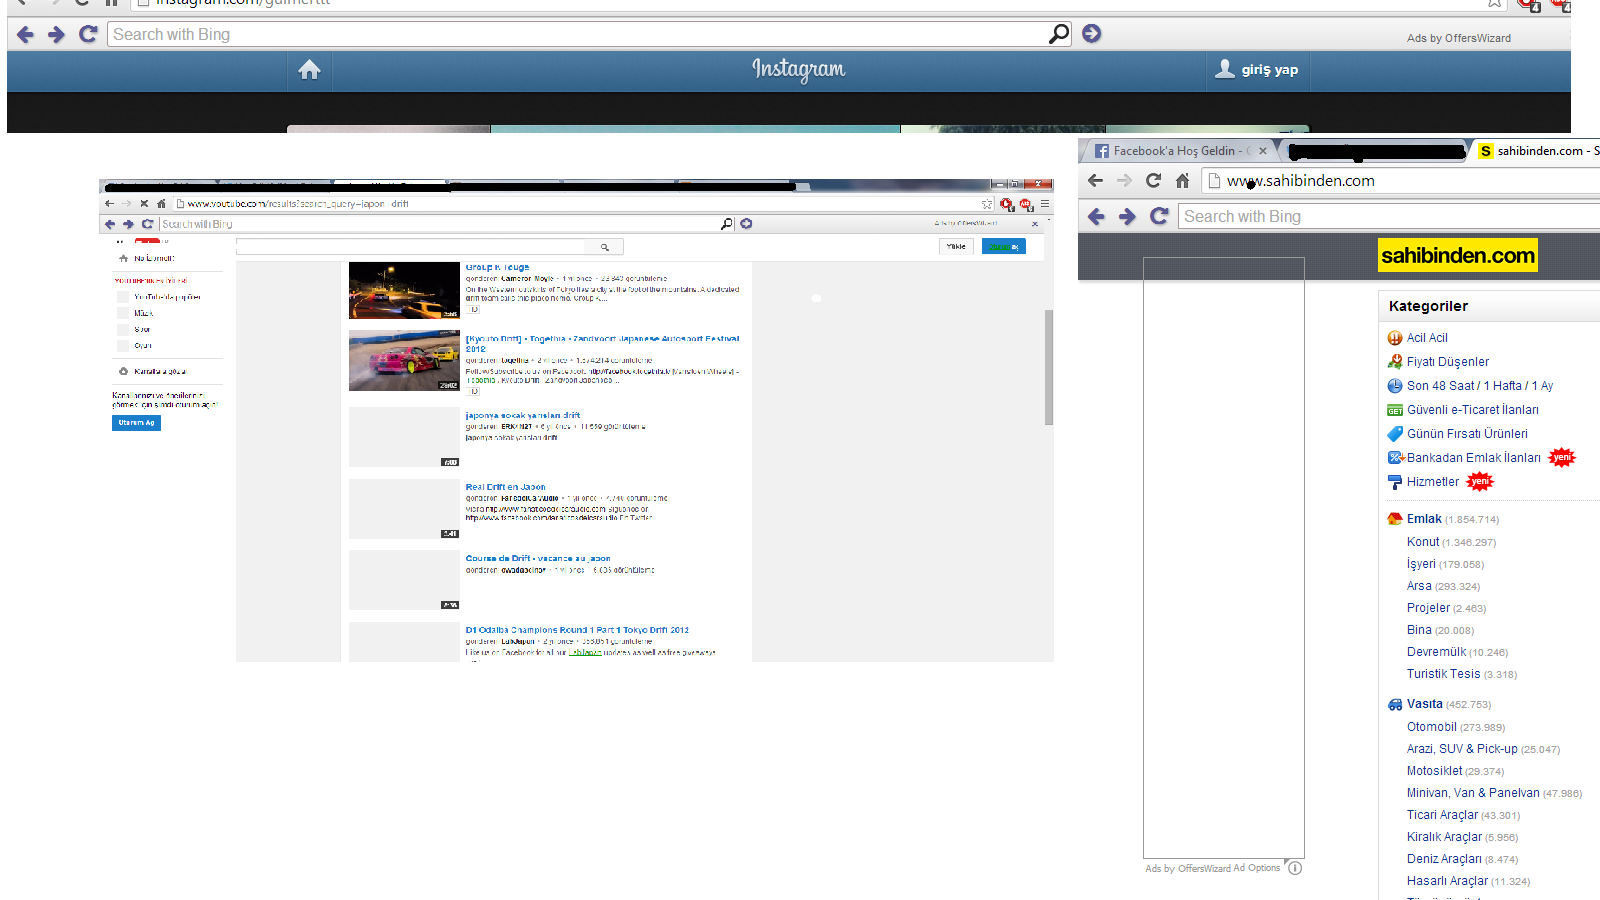Click bookmark star in YouTube window address bar
This screenshot has height=900, width=1600.
(987, 204)
